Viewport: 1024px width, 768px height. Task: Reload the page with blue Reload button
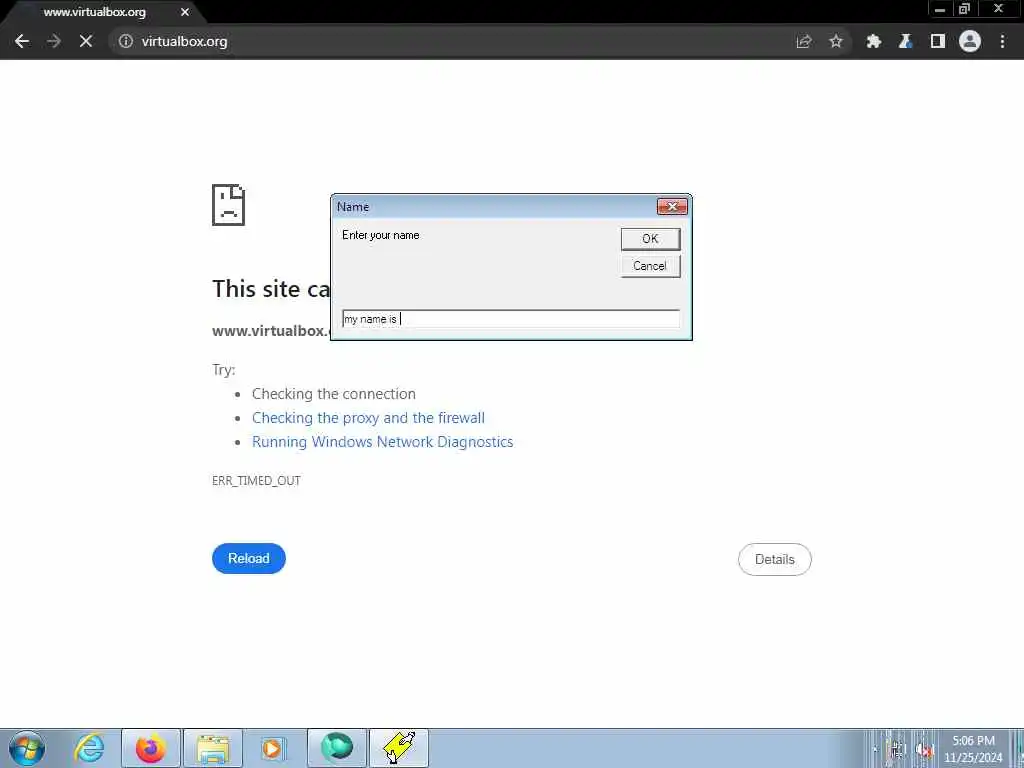click(x=249, y=558)
